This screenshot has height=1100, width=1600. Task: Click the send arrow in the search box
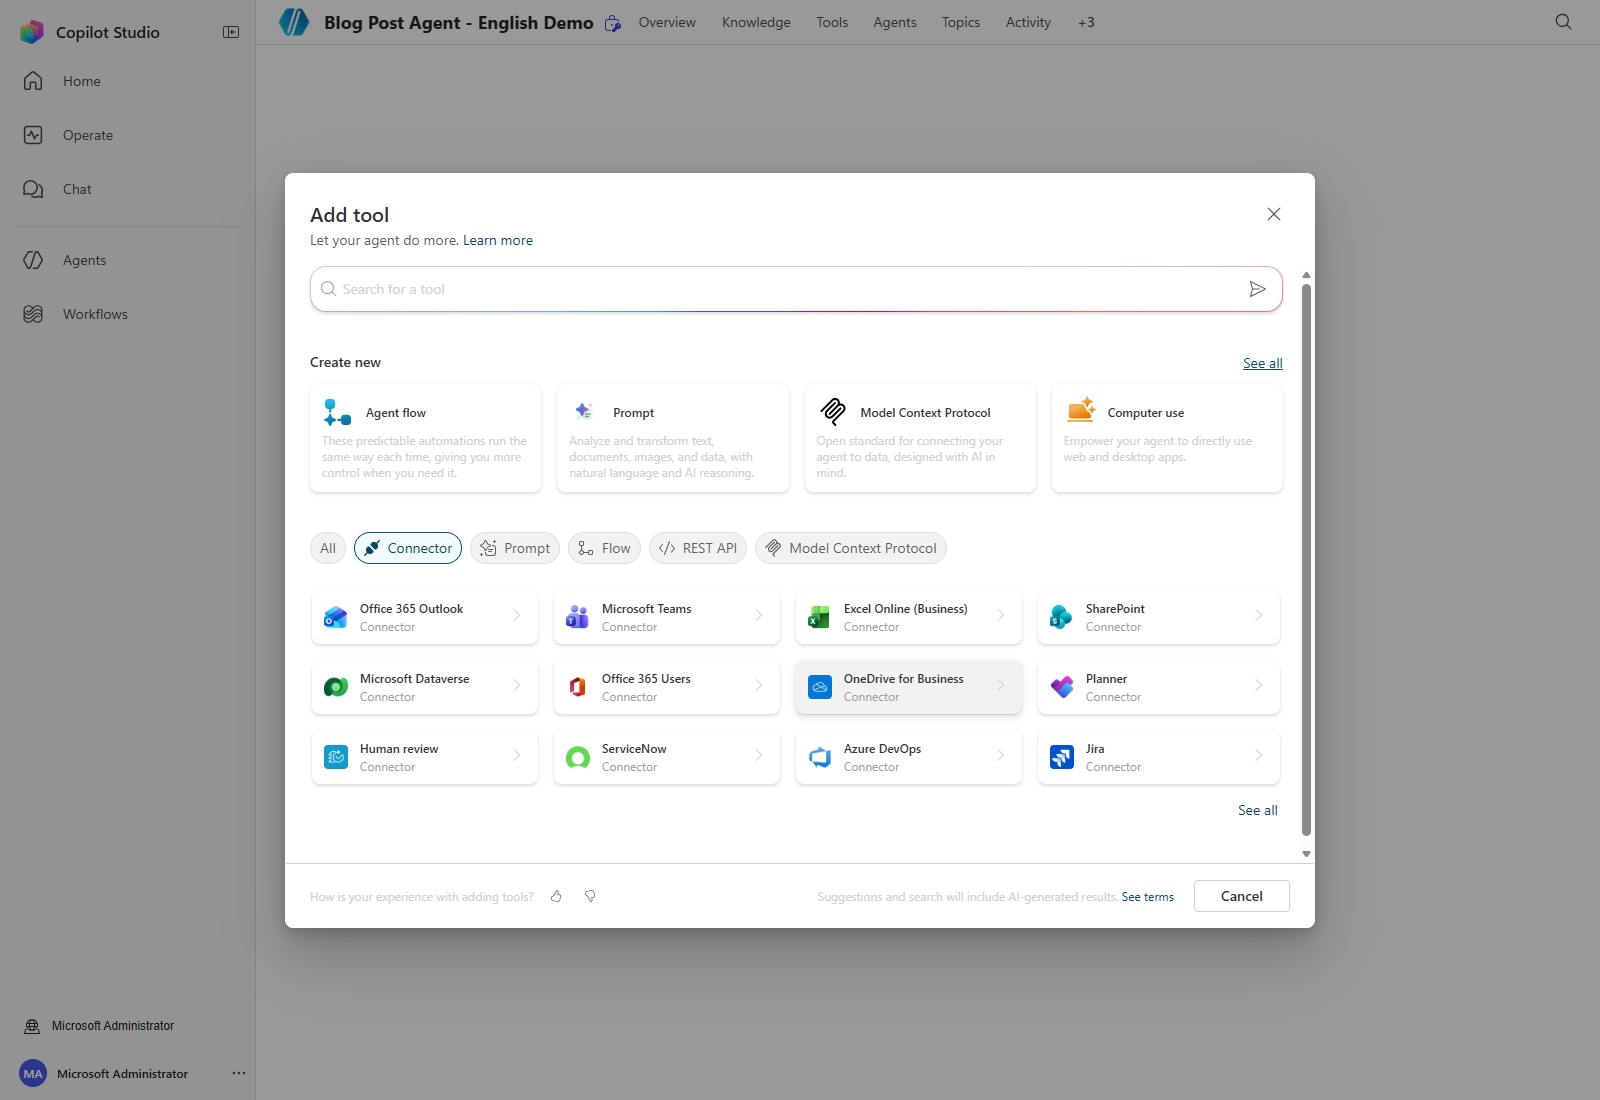[1257, 289]
